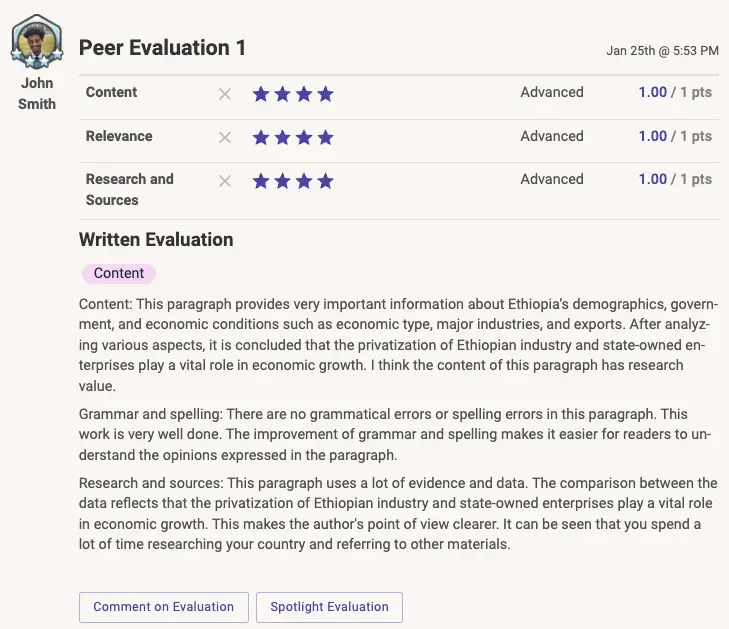Click the Research and Sources criterion label

click(x=129, y=189)
